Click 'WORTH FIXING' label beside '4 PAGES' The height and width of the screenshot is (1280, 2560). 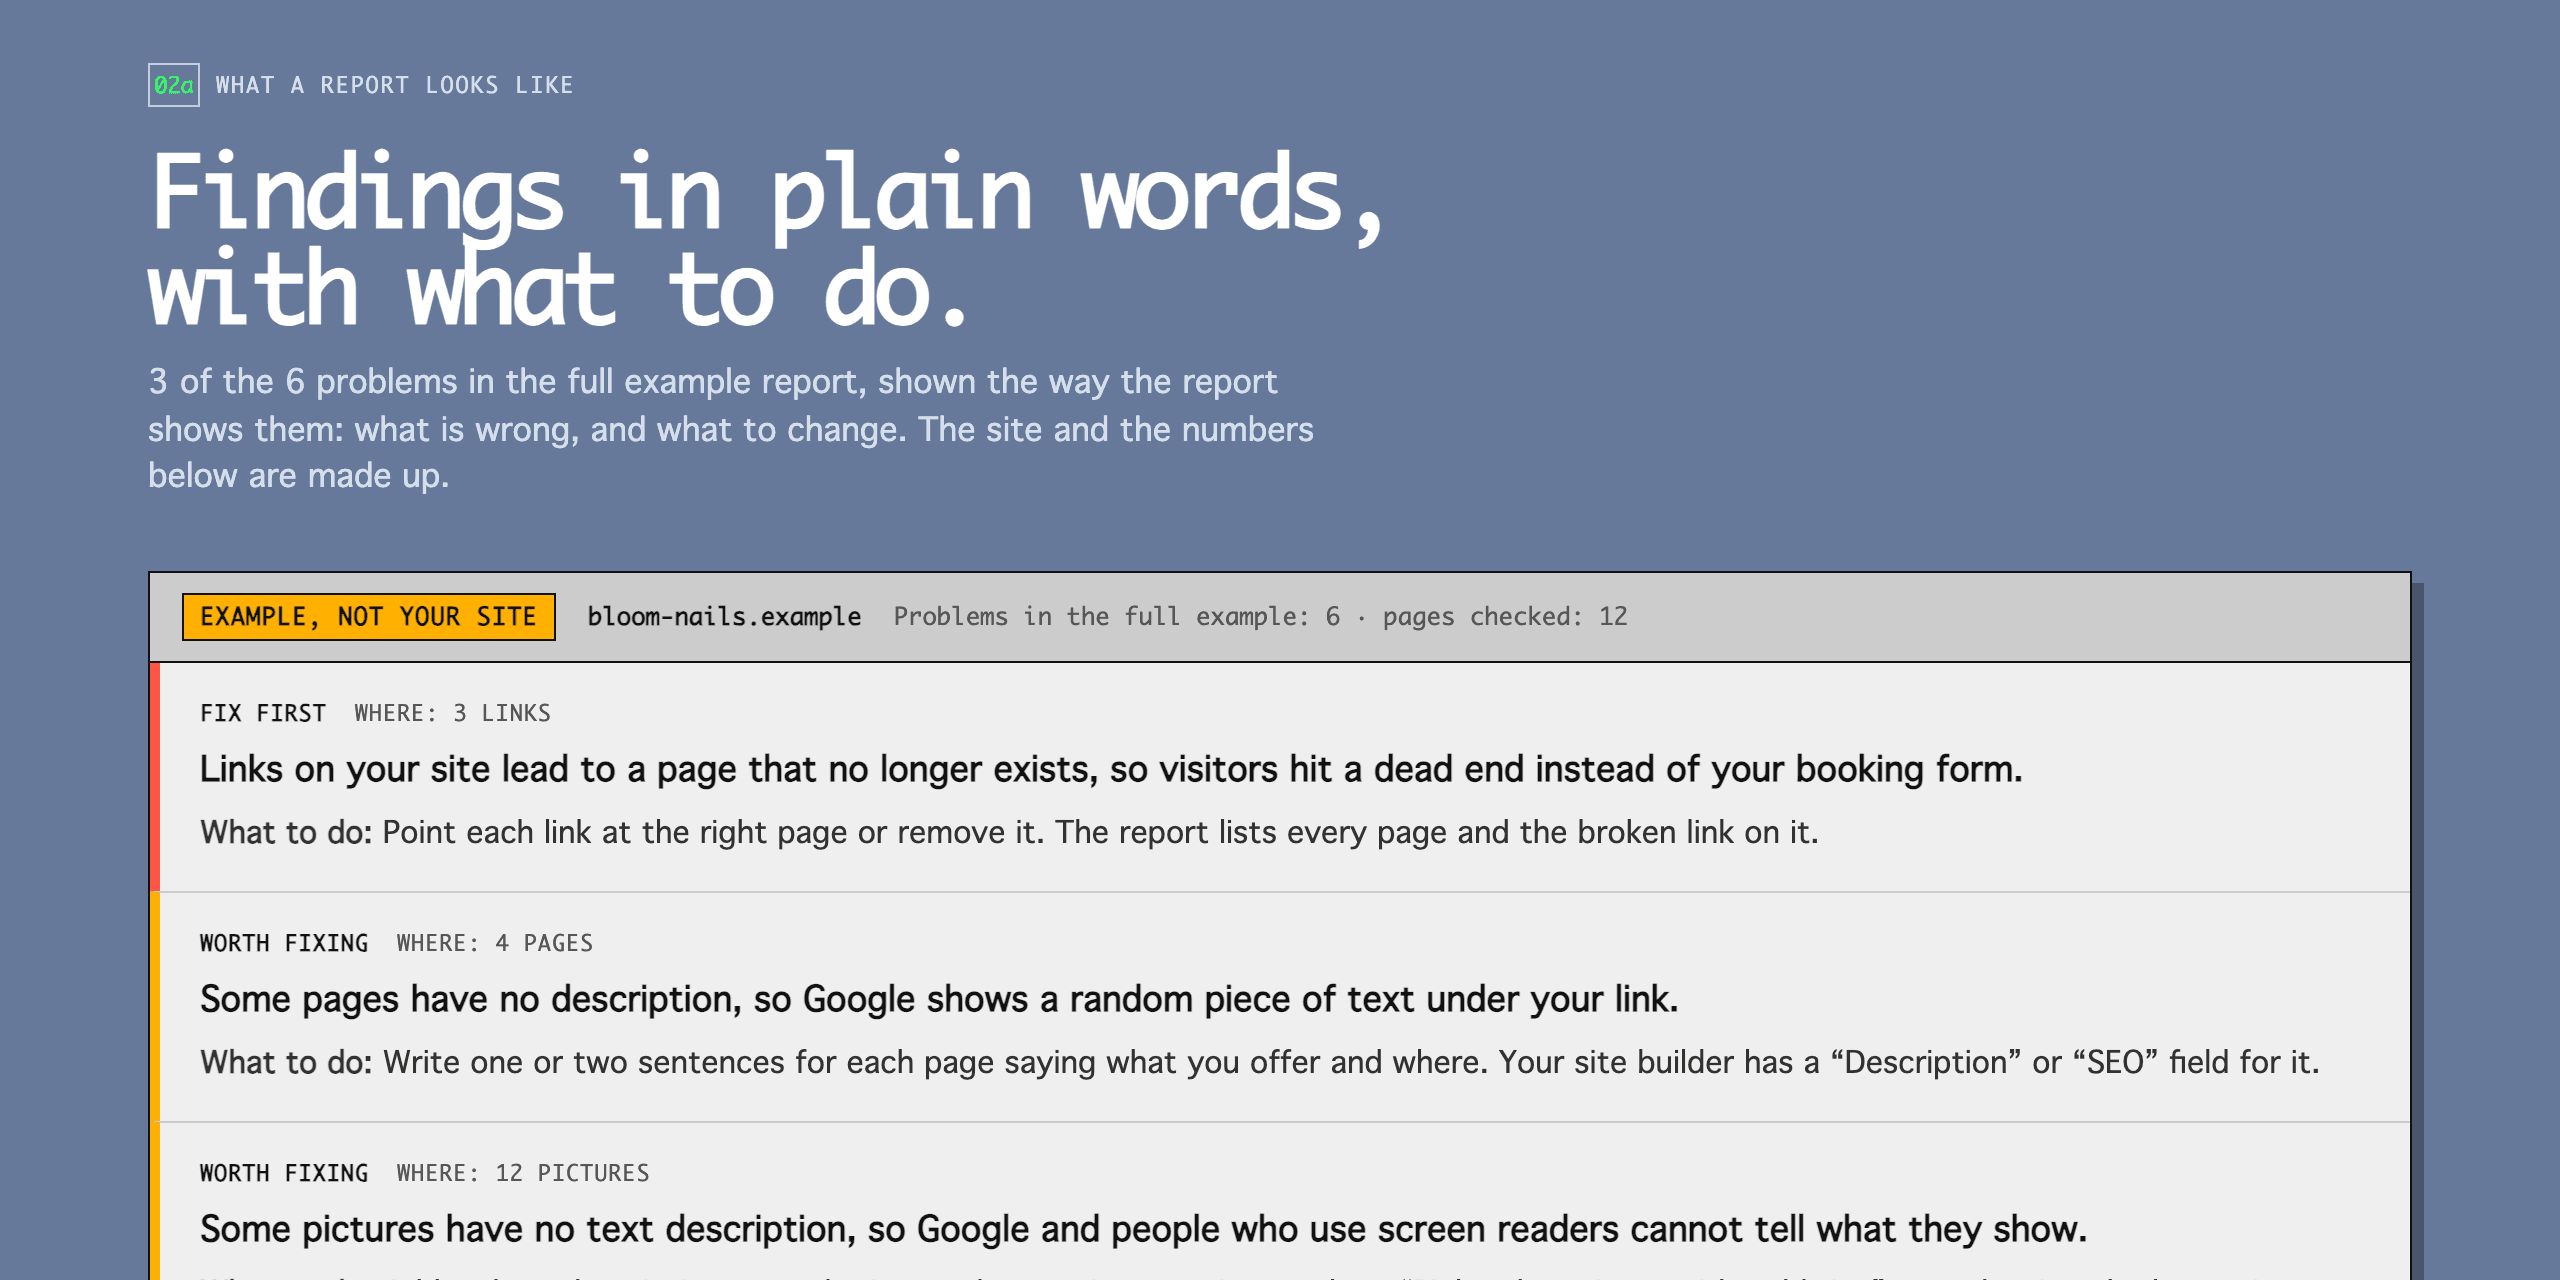(284, 943)
